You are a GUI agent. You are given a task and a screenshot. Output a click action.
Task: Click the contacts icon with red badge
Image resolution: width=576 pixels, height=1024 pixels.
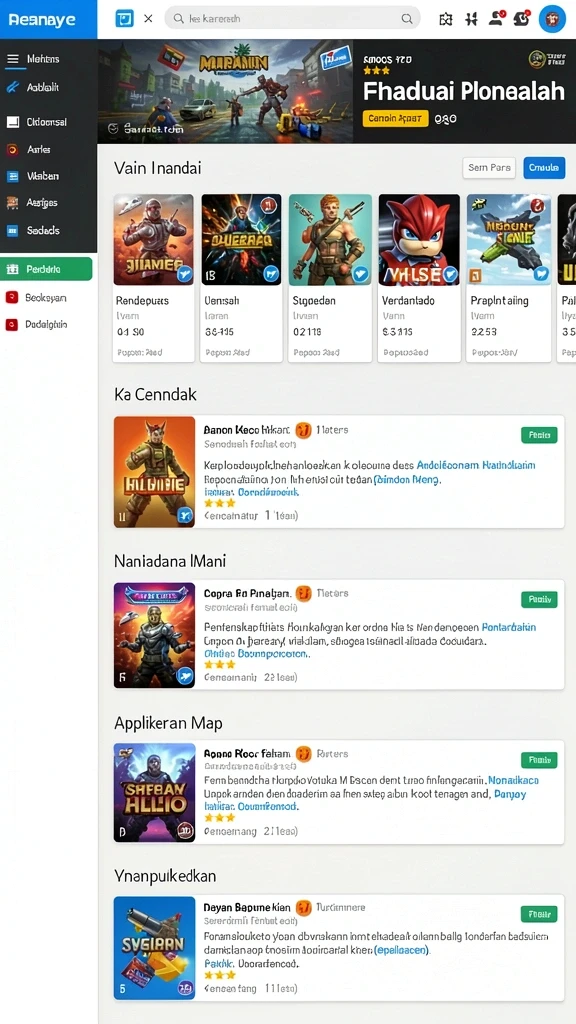point(496,18)
